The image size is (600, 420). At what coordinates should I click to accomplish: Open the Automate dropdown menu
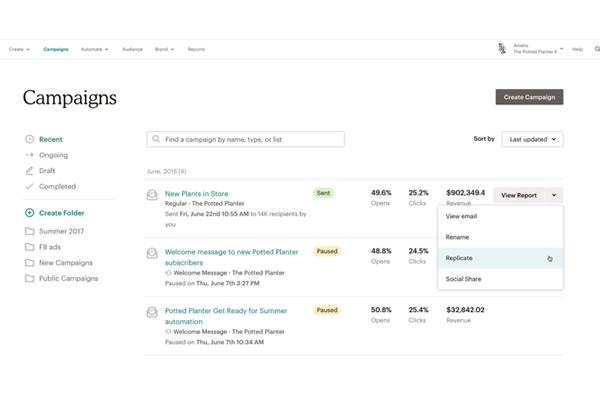coord(95,49)
